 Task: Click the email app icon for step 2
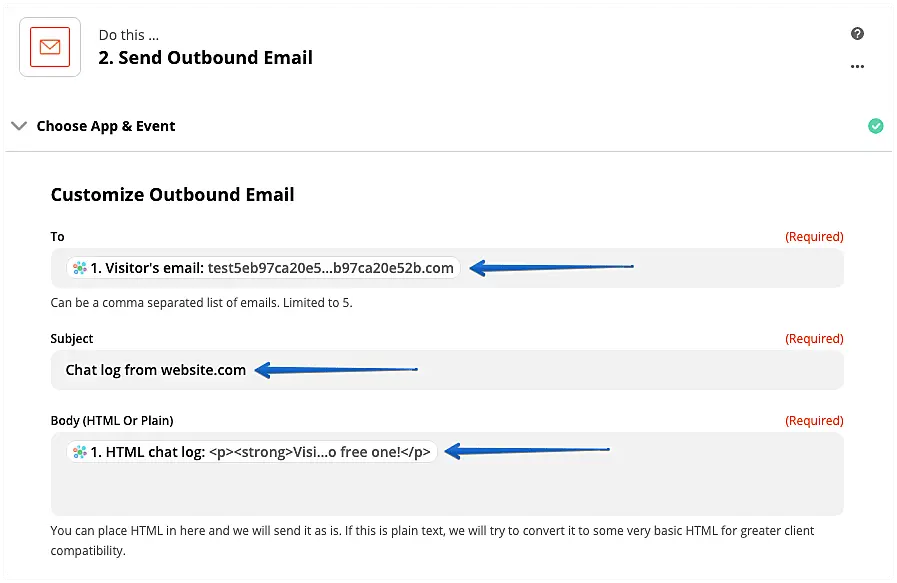(x=50, y=47)
